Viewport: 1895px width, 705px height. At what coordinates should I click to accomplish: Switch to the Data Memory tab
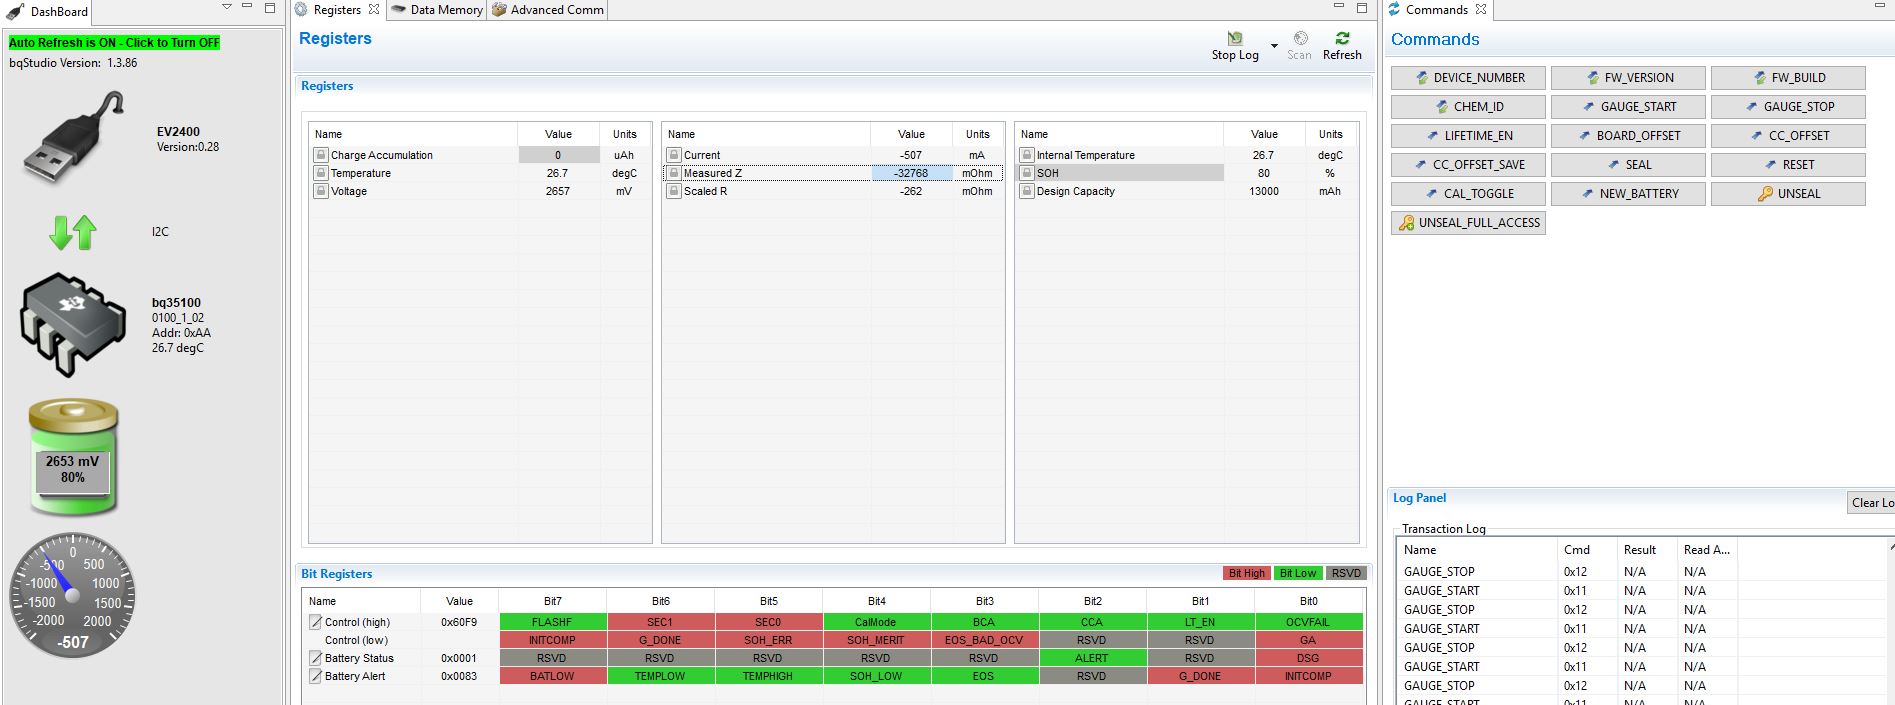437,10
